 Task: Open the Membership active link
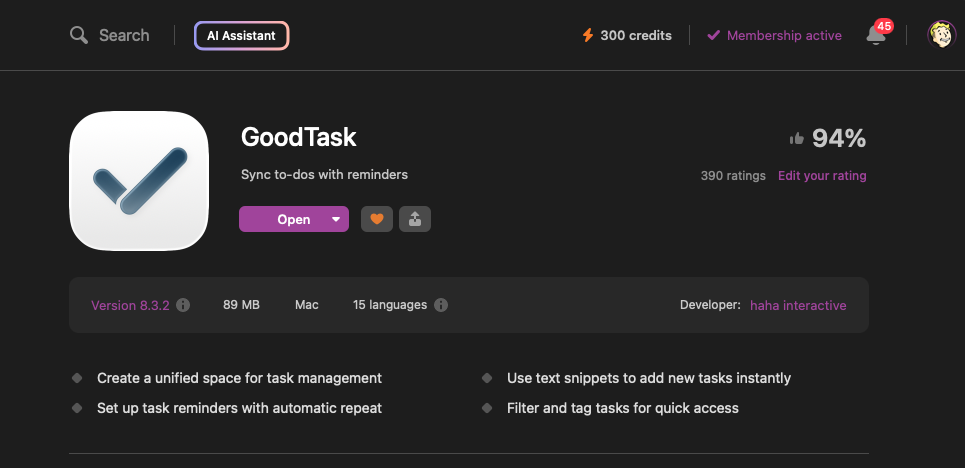coord(784,36)
